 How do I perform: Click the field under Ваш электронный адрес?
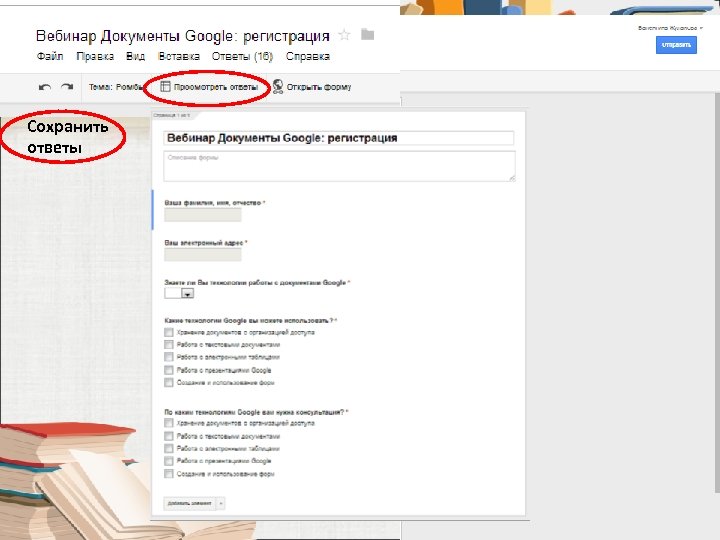[202, 254]
